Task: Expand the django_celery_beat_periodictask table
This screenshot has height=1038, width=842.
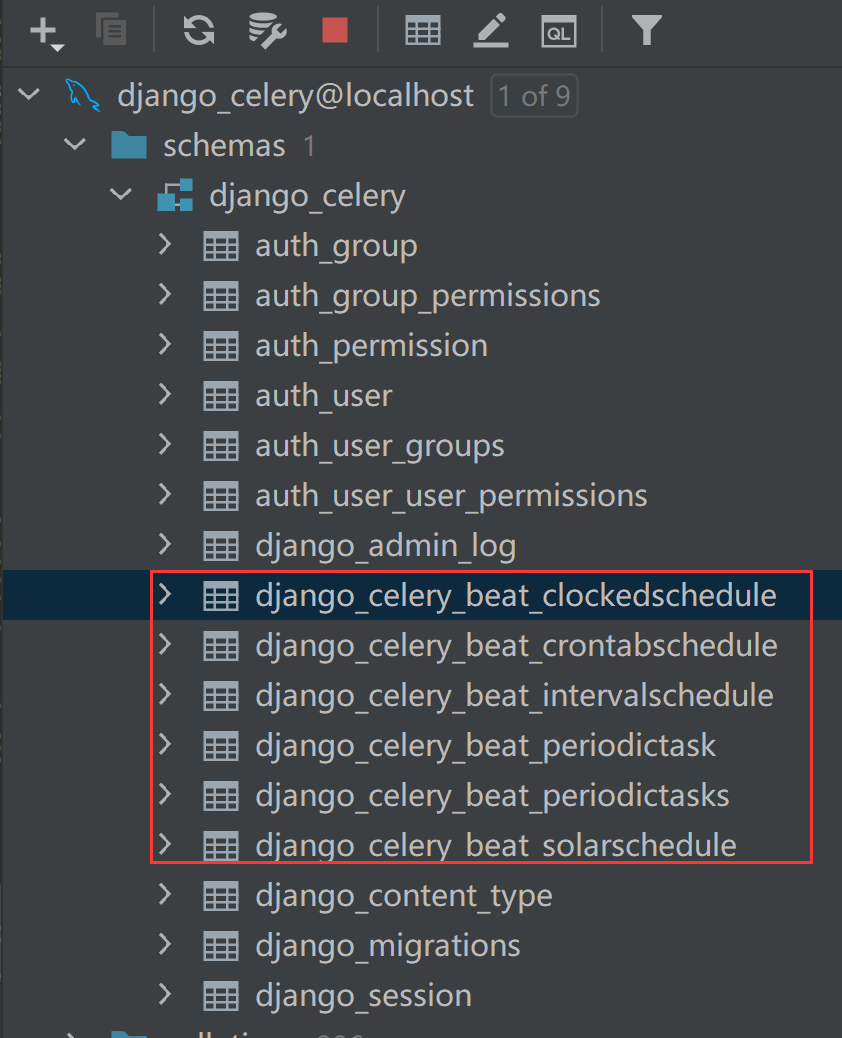Action: tap(166, 745)
